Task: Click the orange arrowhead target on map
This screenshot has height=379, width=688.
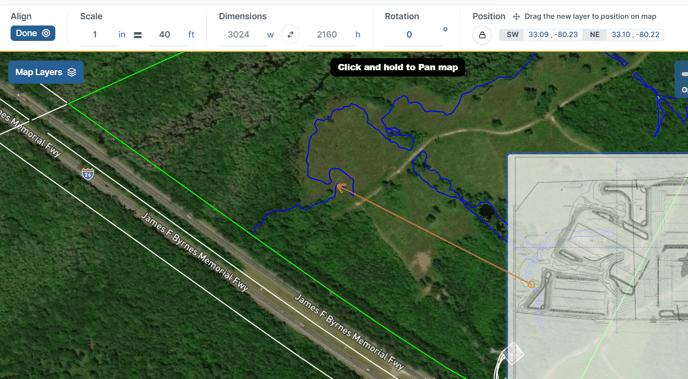Action: tap(340, 187)
